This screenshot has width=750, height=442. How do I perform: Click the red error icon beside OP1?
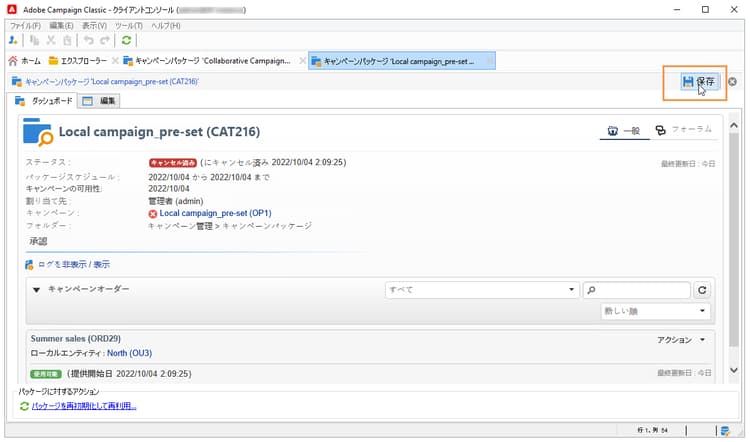click(153, 214)
